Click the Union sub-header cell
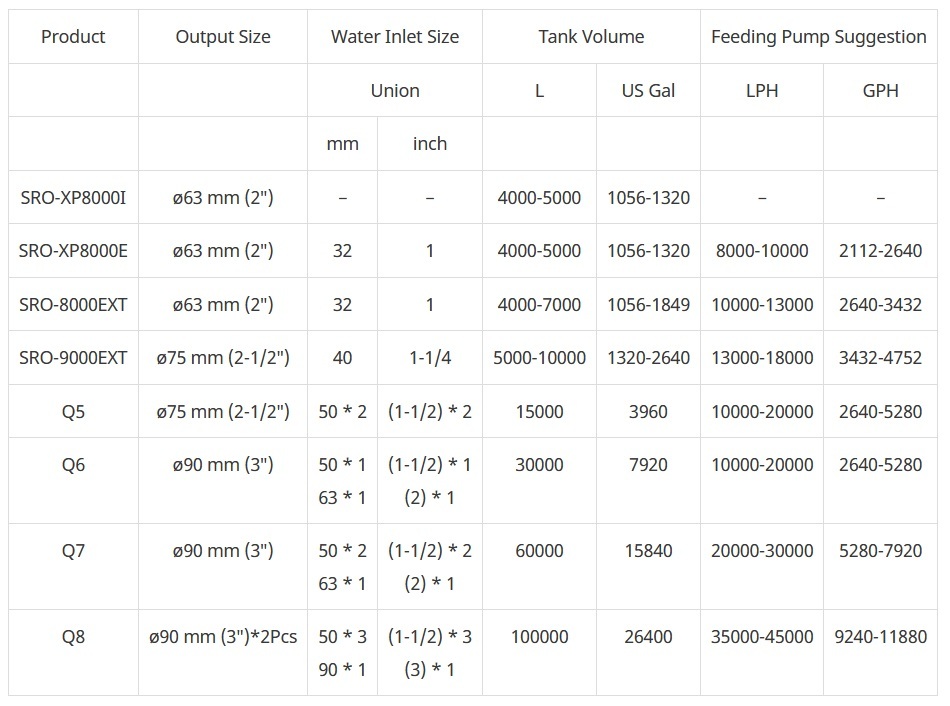Screen dimensions: 950x706 click(395, 90)
